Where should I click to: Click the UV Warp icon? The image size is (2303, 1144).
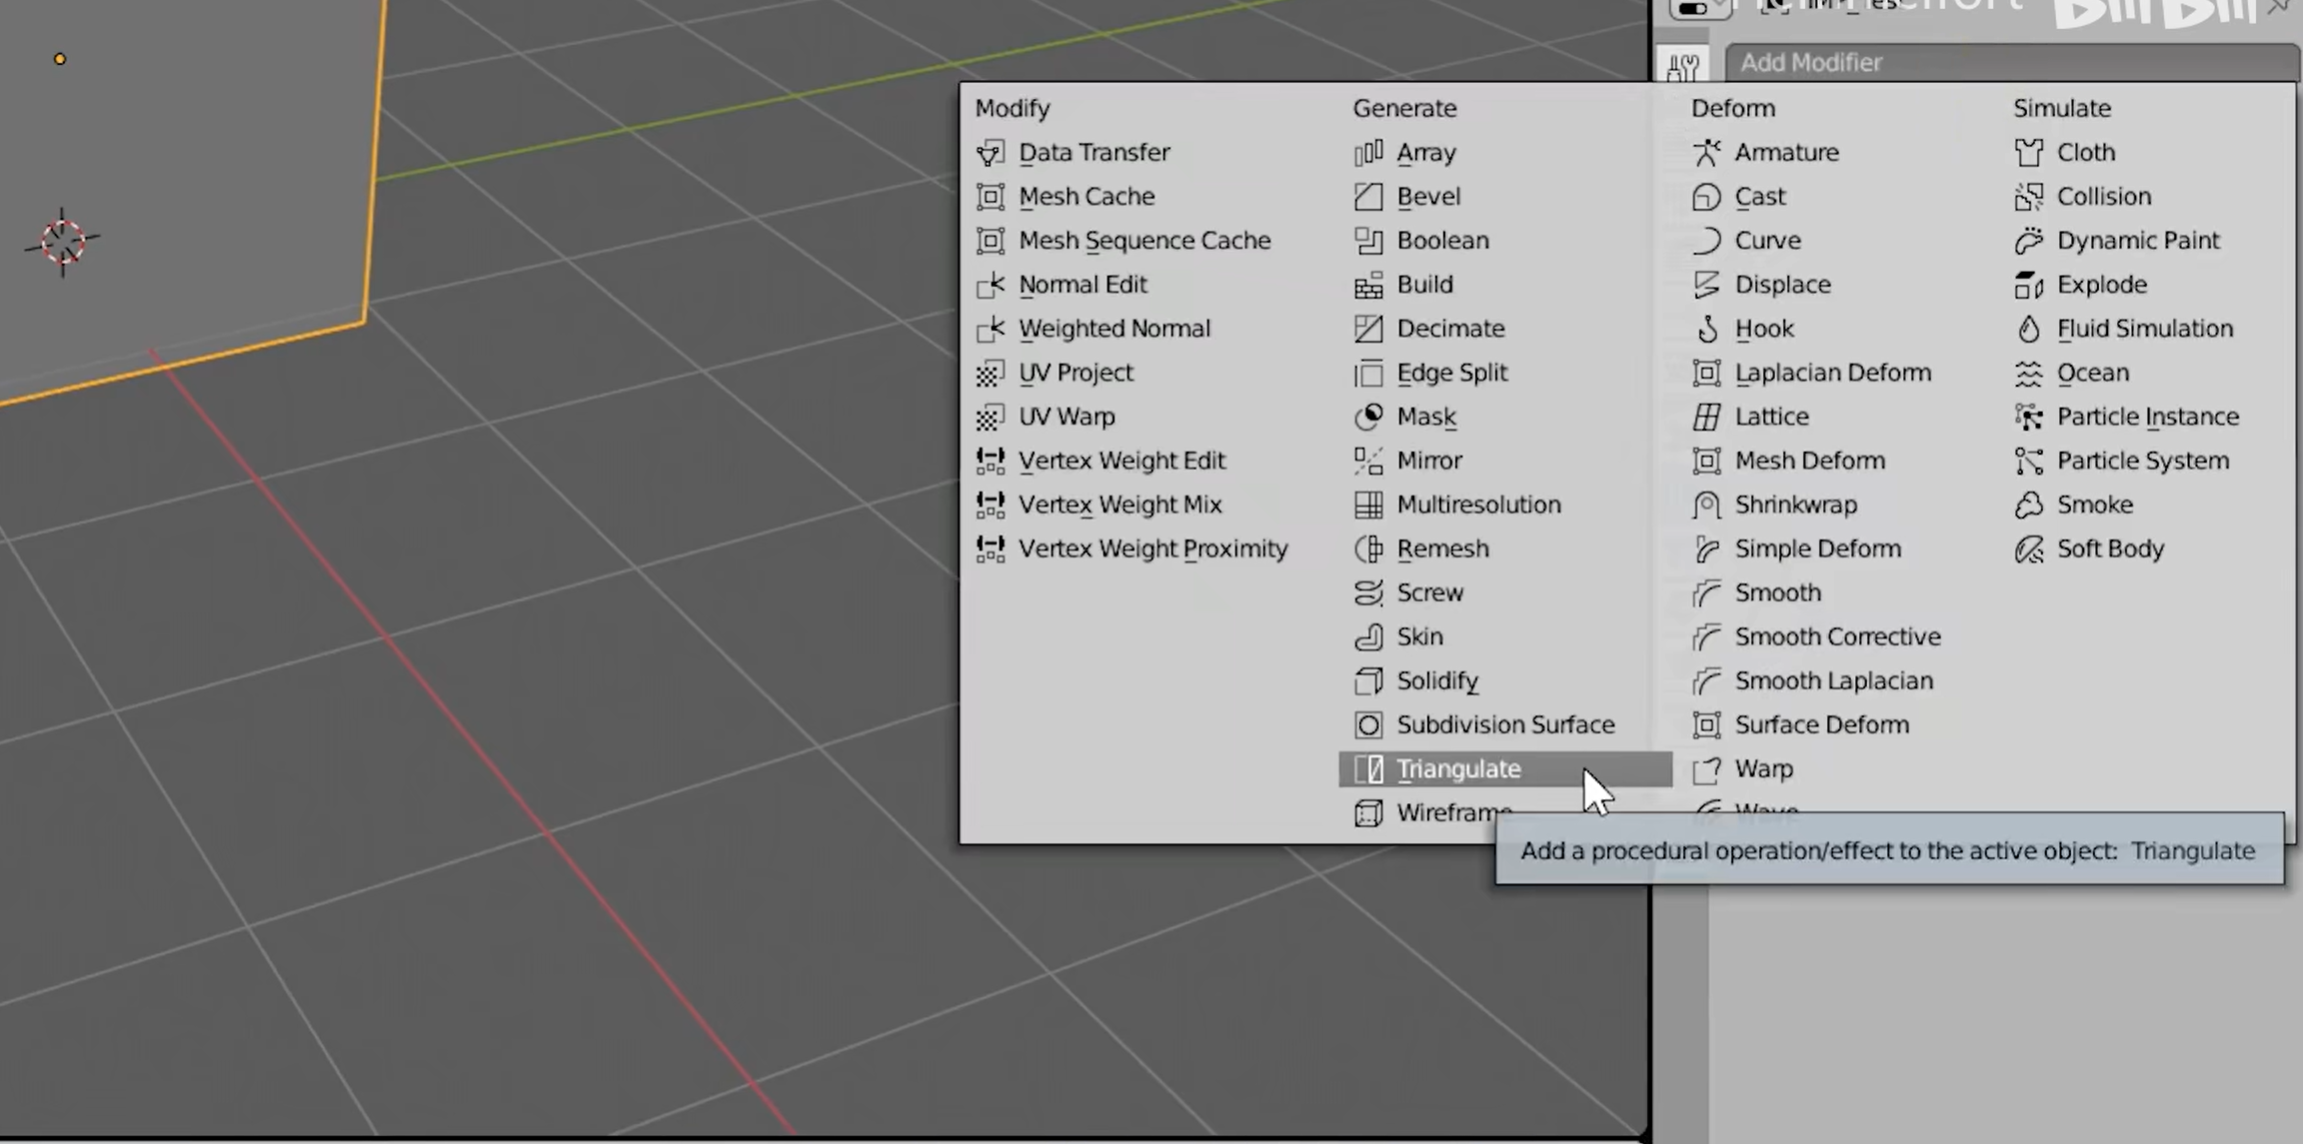[x=990, y=416]
